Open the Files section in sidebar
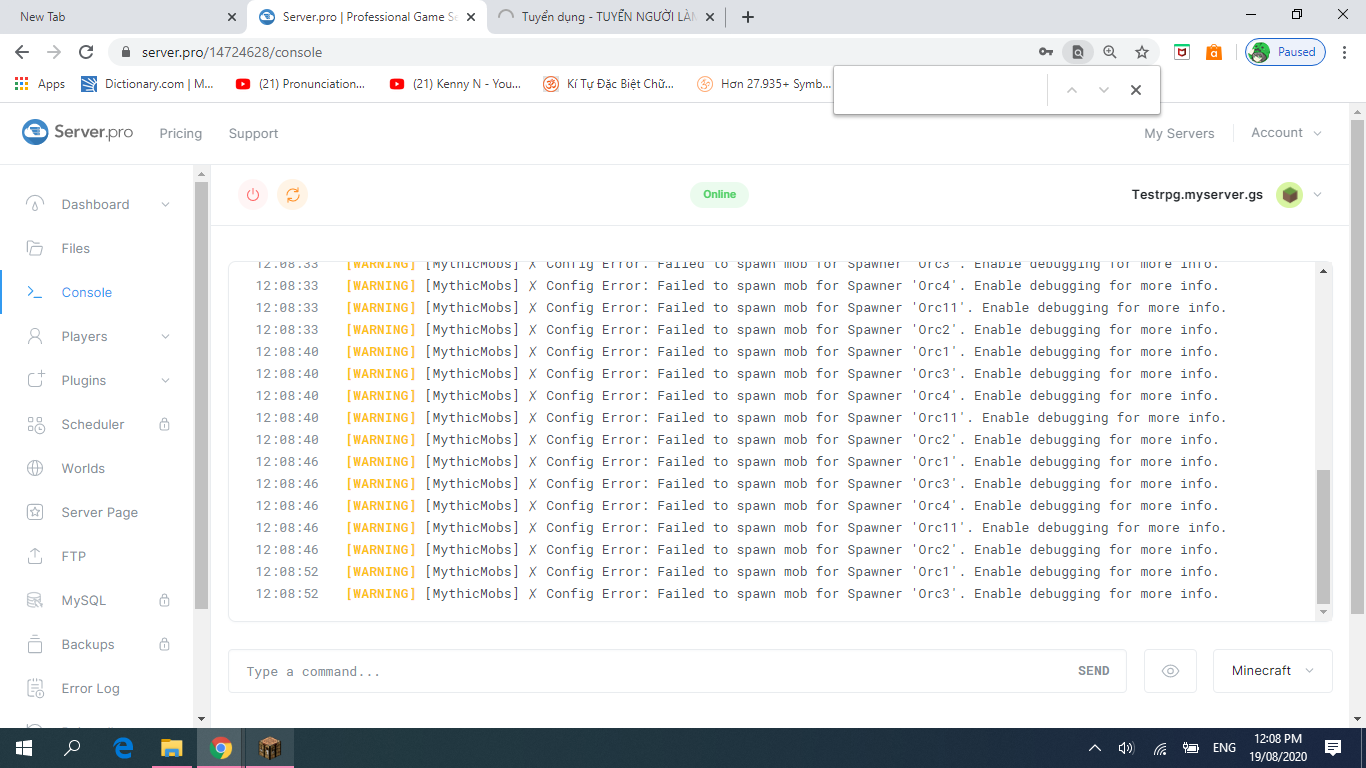Screen dimensions: 1366x768 click(75, 248)
